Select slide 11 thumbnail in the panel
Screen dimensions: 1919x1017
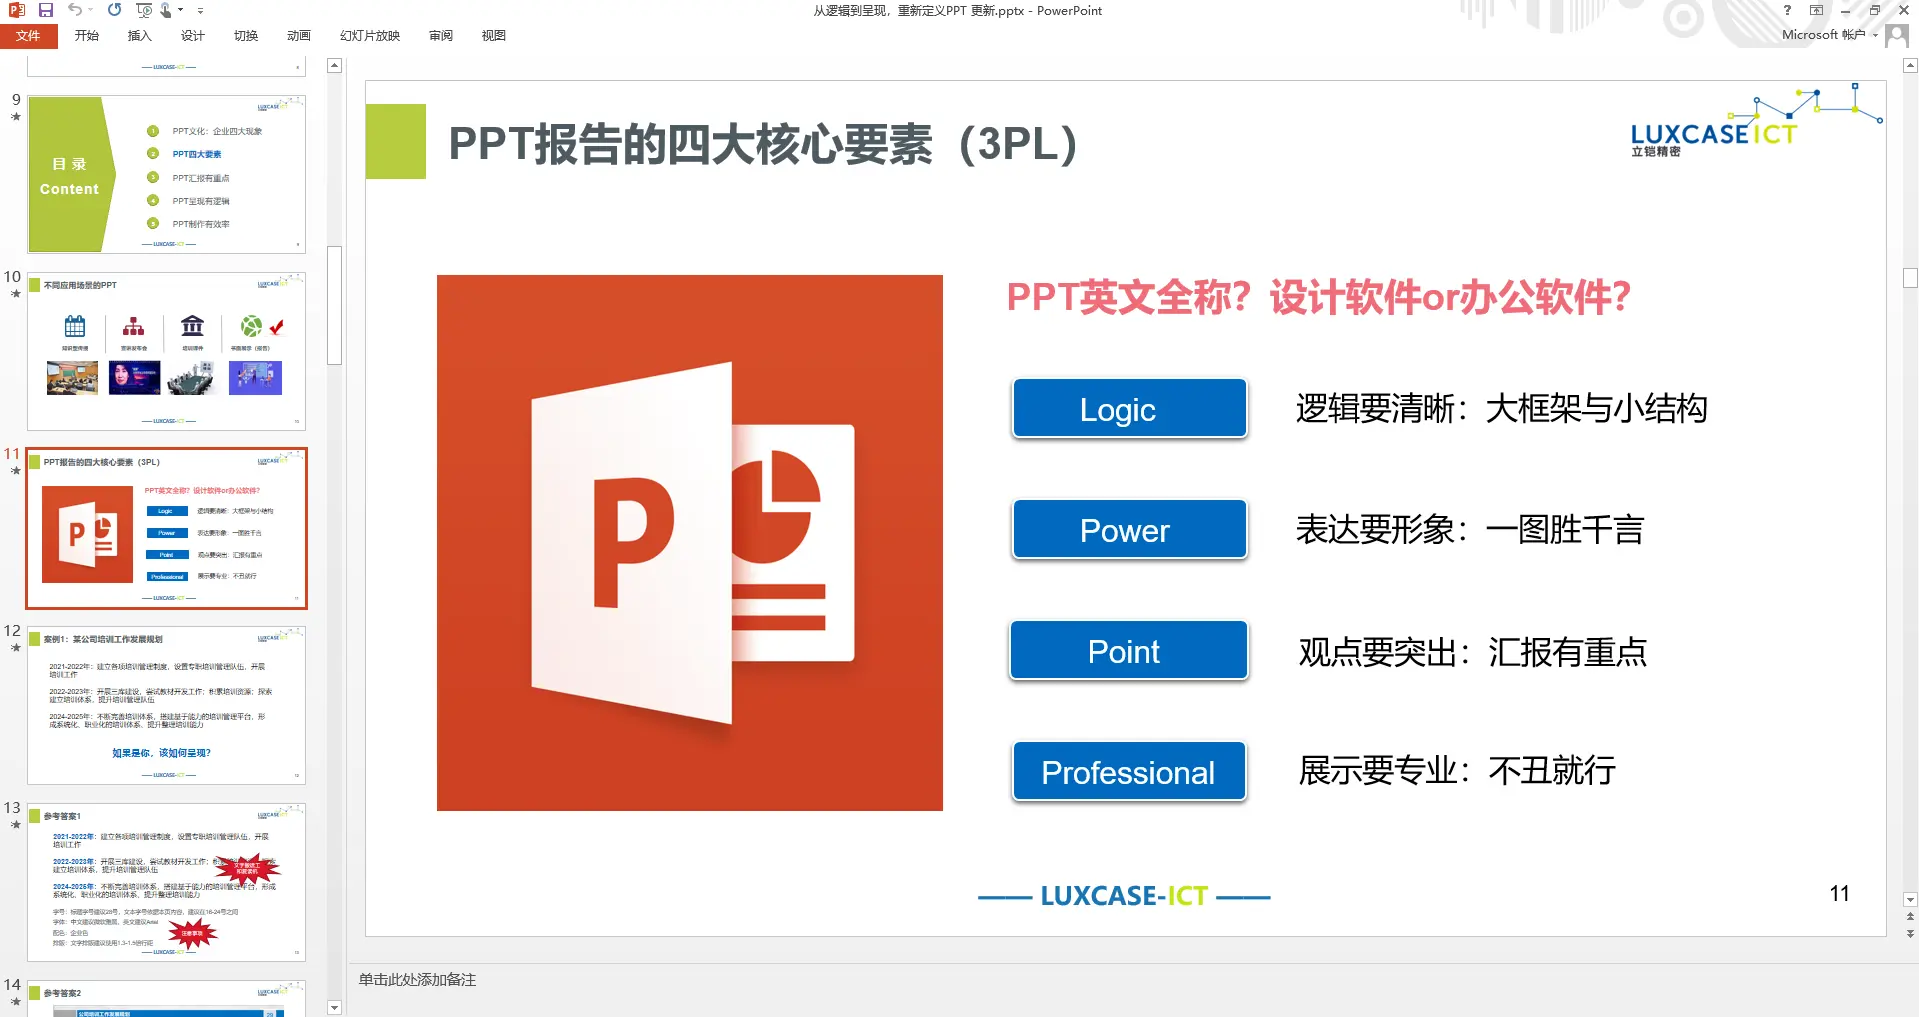click(166, 528)
